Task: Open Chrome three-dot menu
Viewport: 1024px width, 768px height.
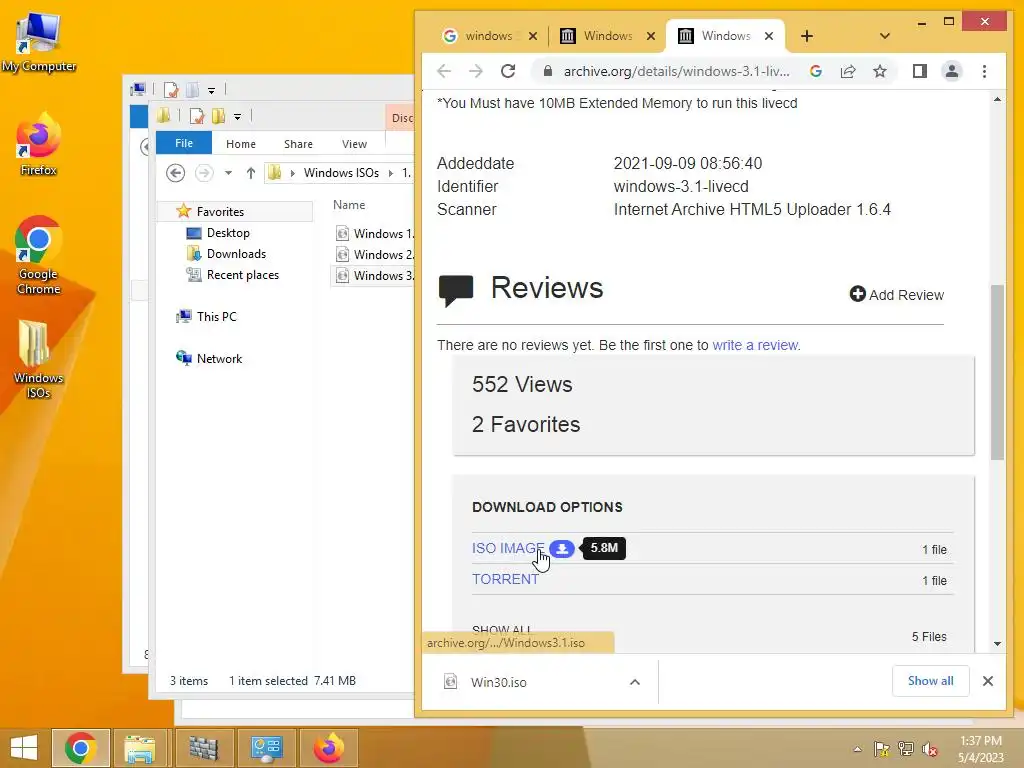Action: pos(984,71)
